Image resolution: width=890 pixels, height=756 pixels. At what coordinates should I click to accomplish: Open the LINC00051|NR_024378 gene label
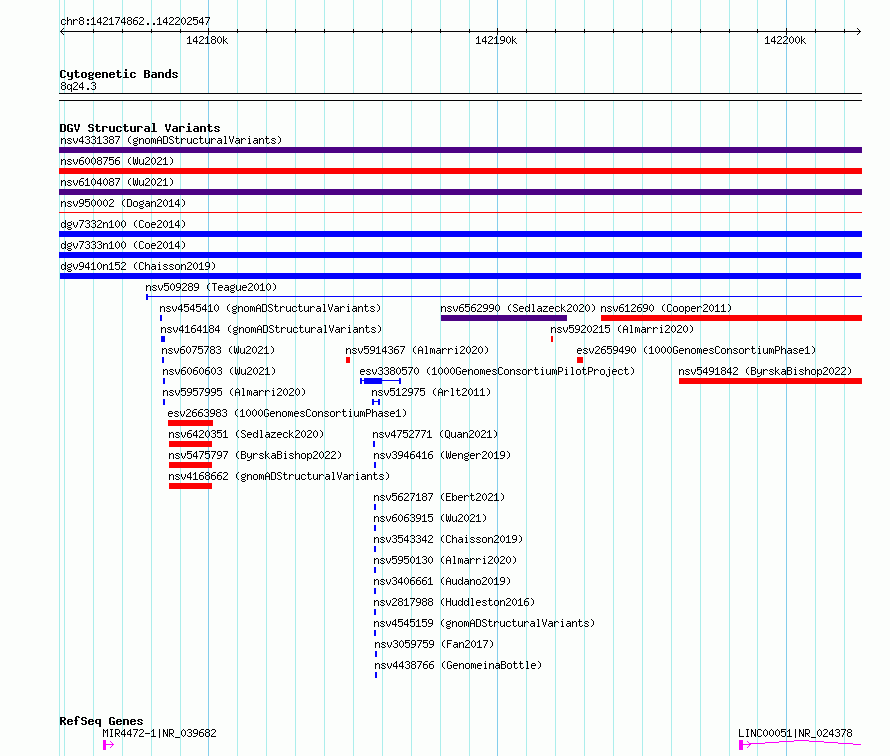pos(795,733)
